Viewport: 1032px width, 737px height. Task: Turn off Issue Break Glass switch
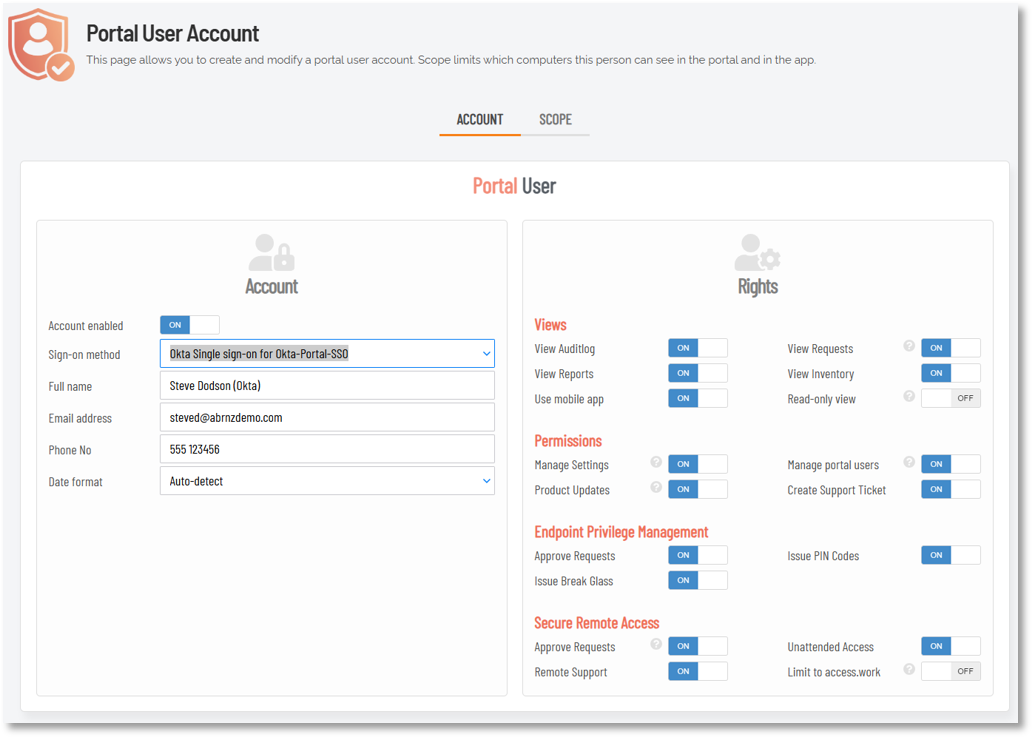pyautogui.click(x=698, y=581)
